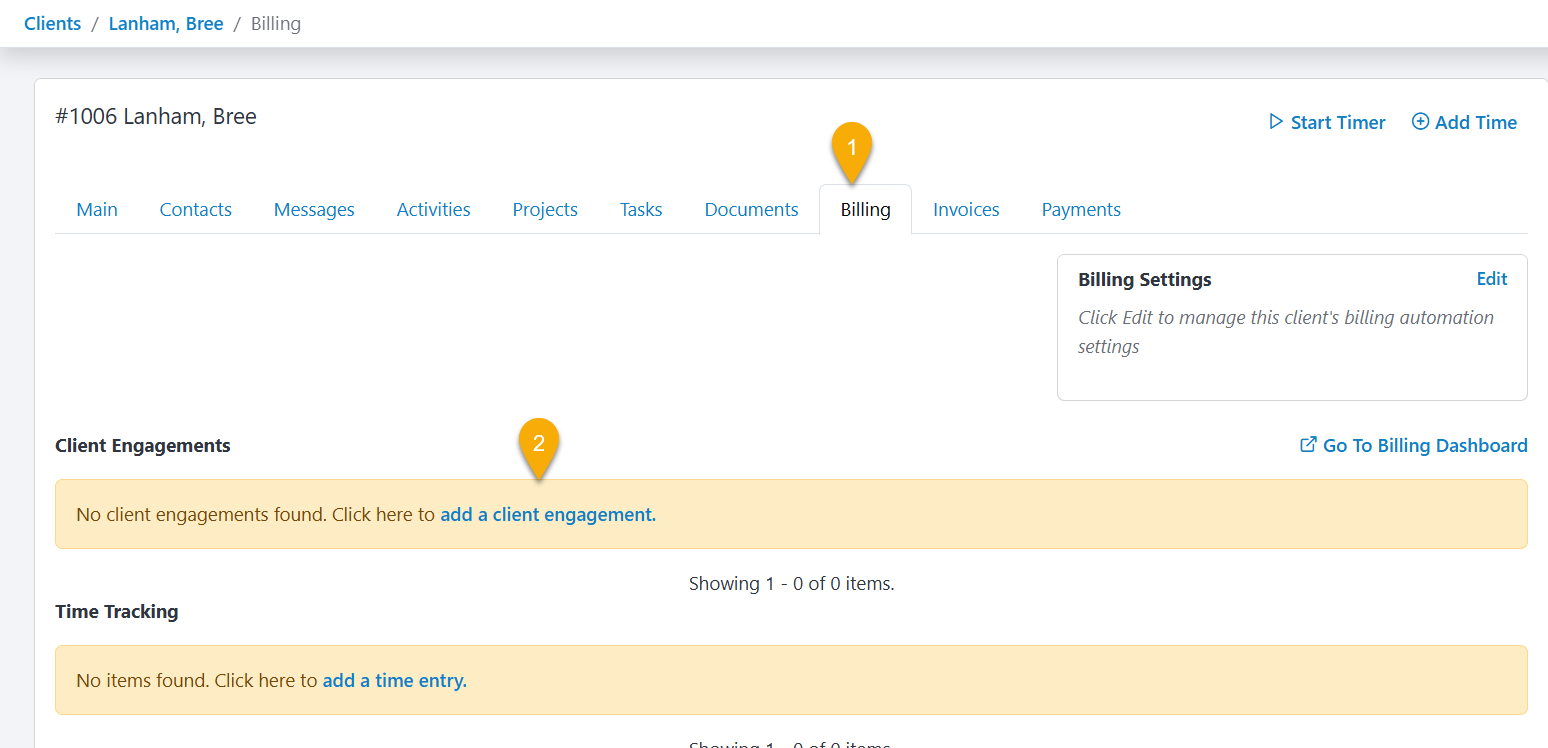Screen dimensions: 1548x748
Task: Switch to the Contacts tab
Action: coord(196,210)
